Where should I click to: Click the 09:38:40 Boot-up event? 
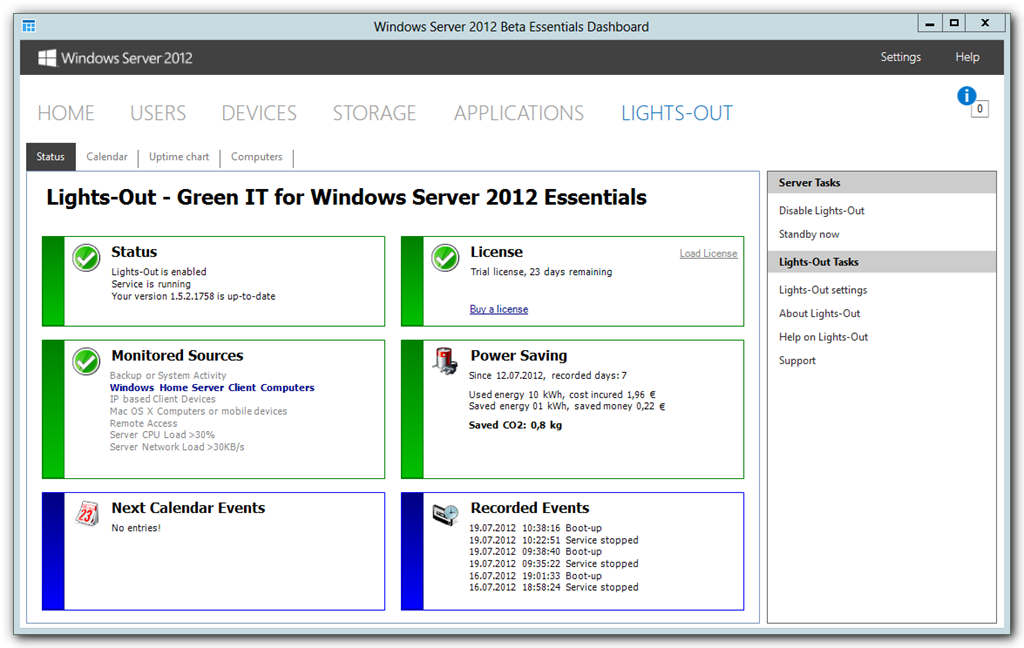coord(536,551)
